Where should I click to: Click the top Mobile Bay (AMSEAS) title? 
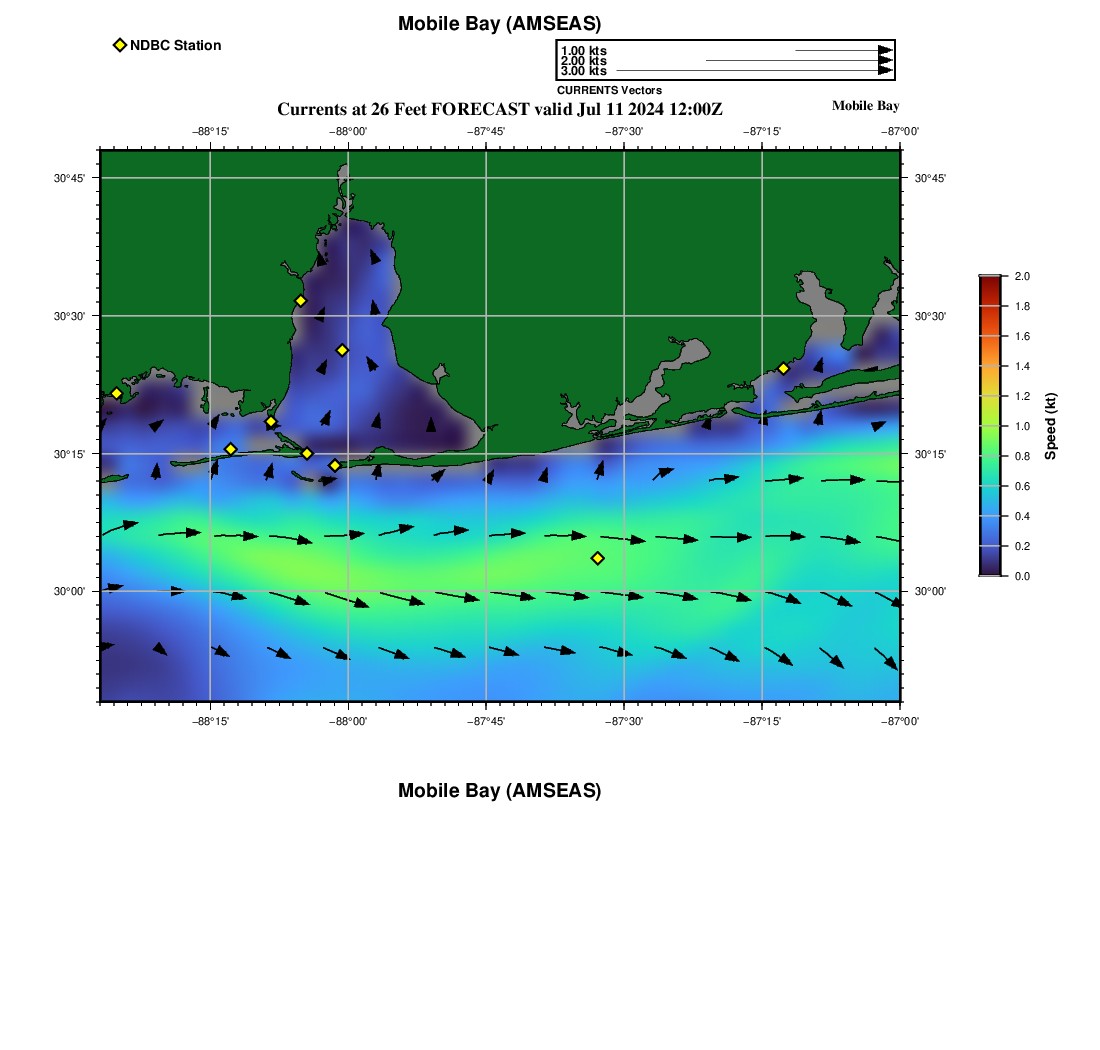pos(499,24)
